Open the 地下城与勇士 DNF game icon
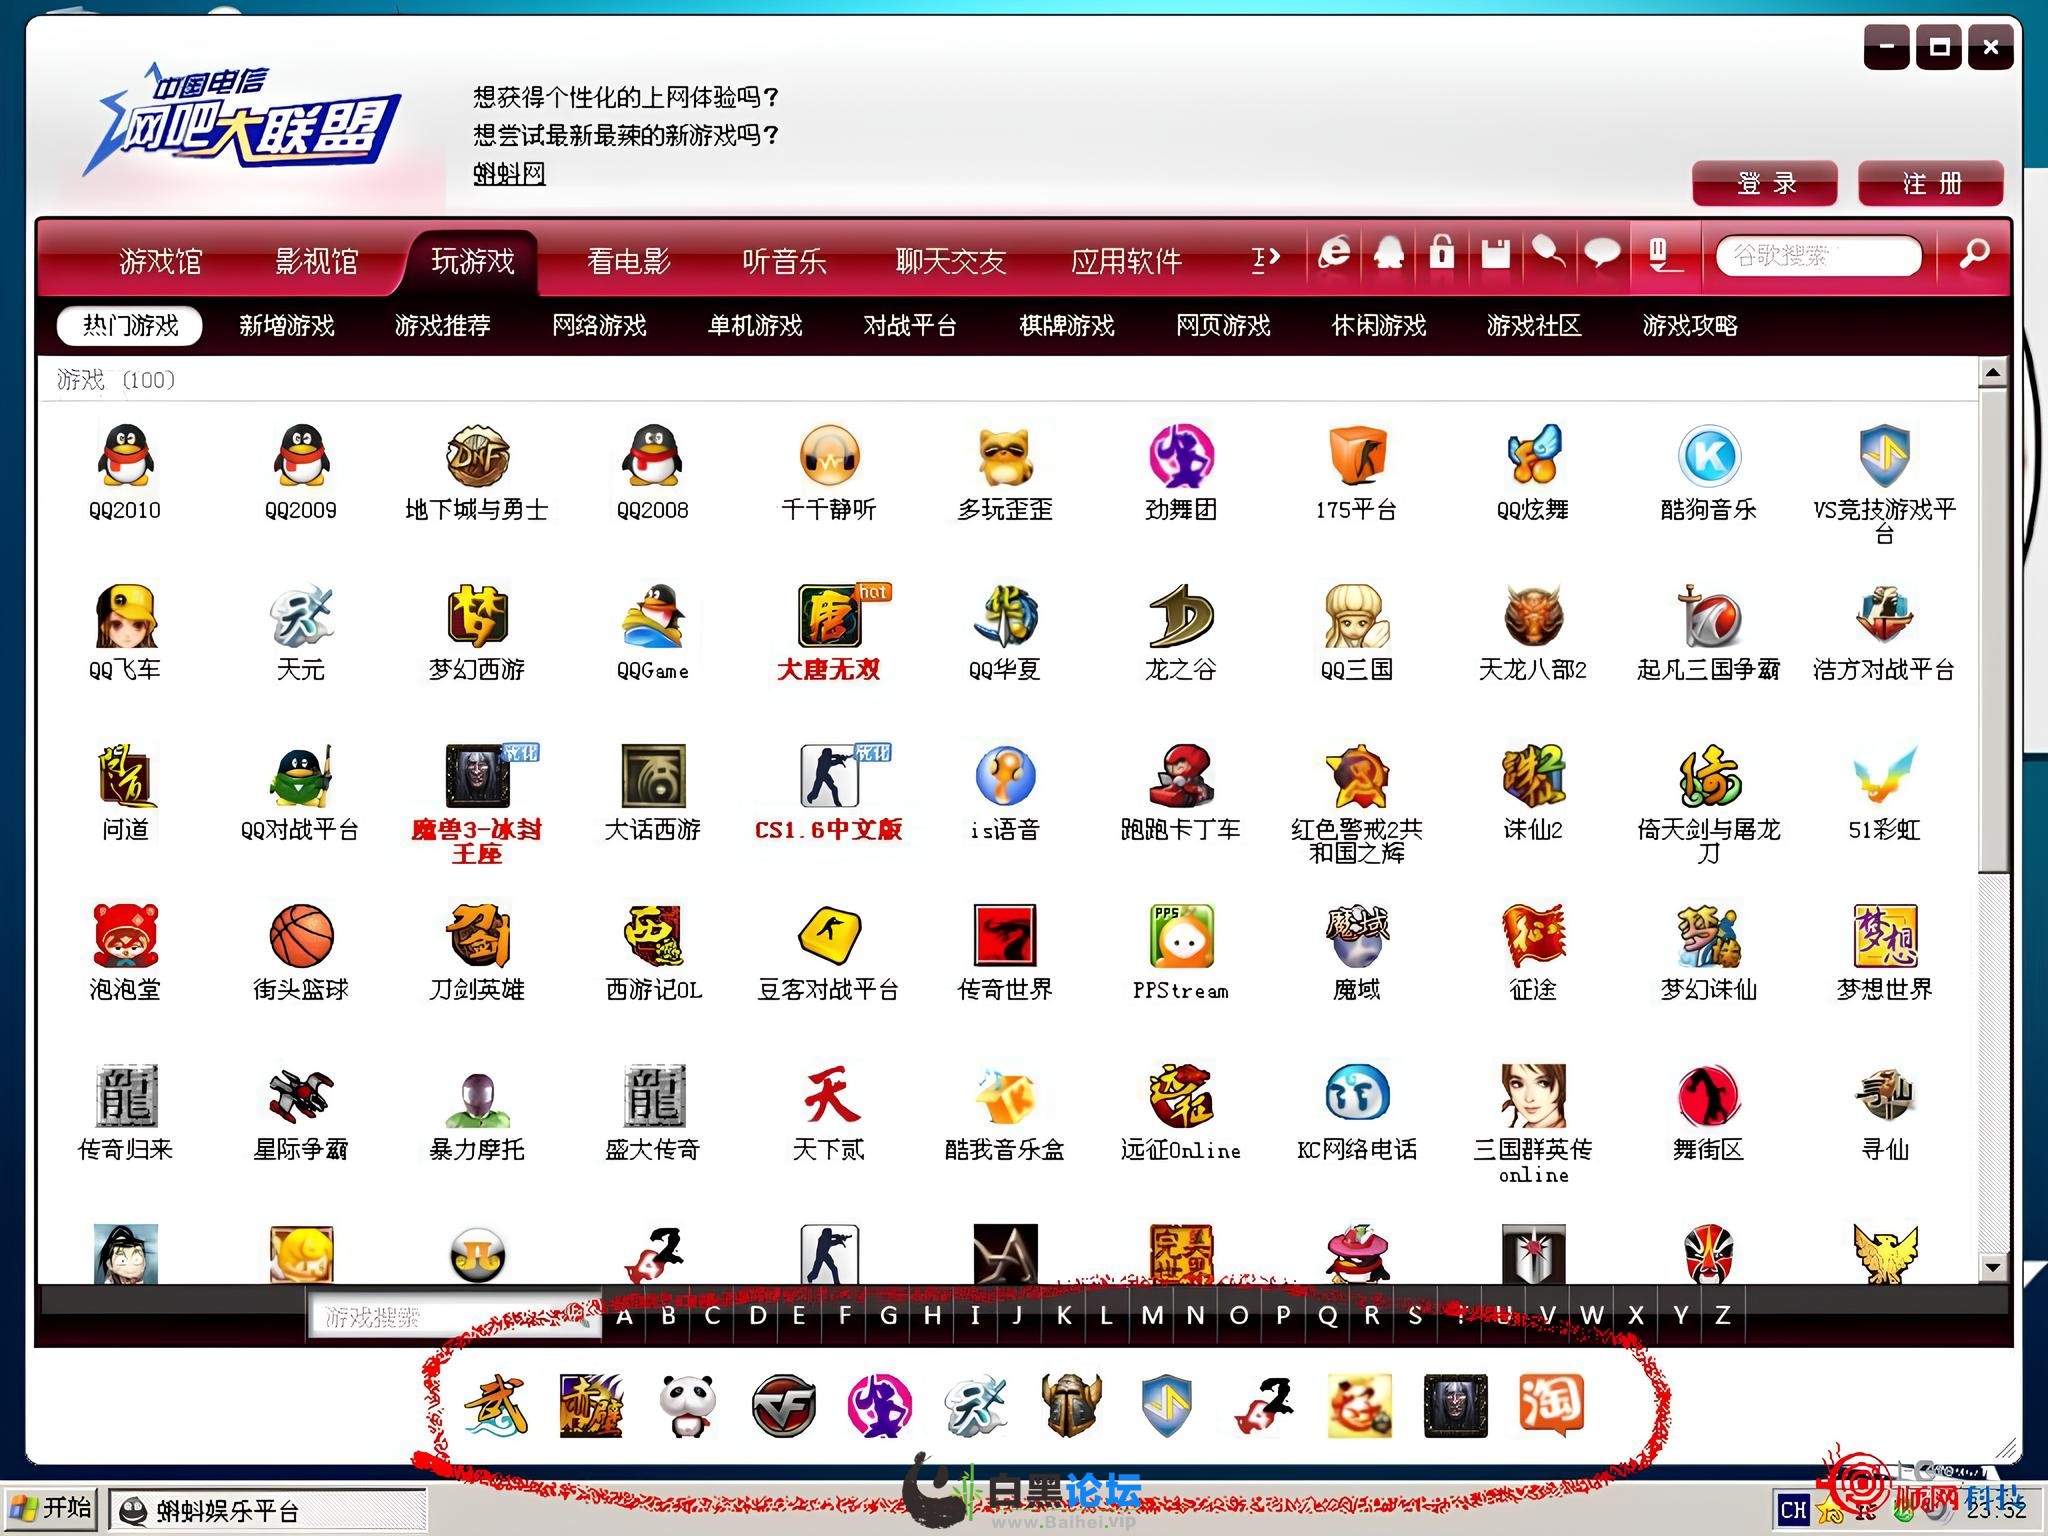 tap(477, 455)
